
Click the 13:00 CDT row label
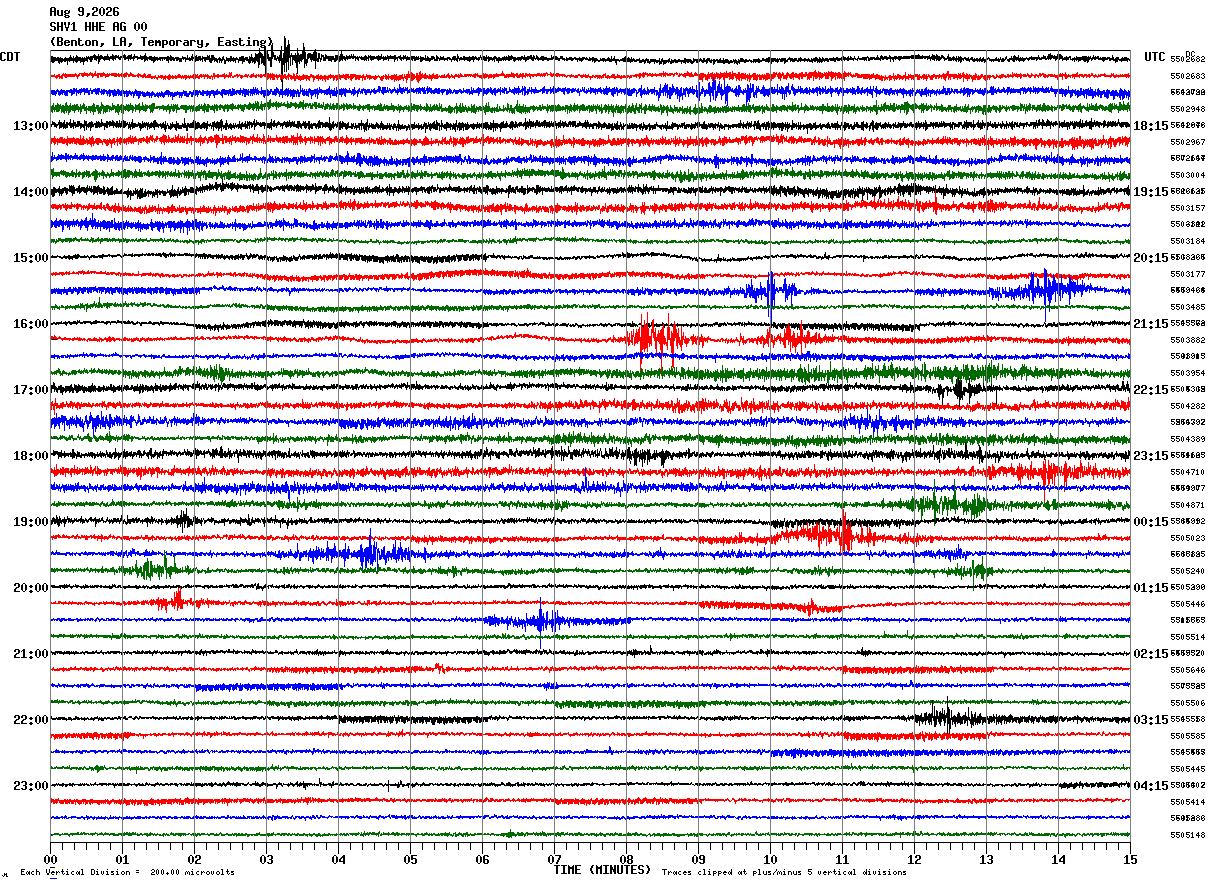(31, 125)
